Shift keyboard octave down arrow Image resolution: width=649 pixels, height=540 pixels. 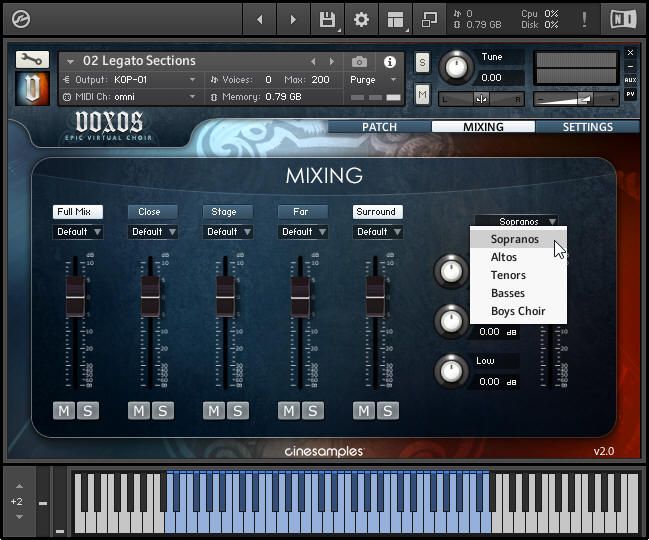tap(19, 517)
